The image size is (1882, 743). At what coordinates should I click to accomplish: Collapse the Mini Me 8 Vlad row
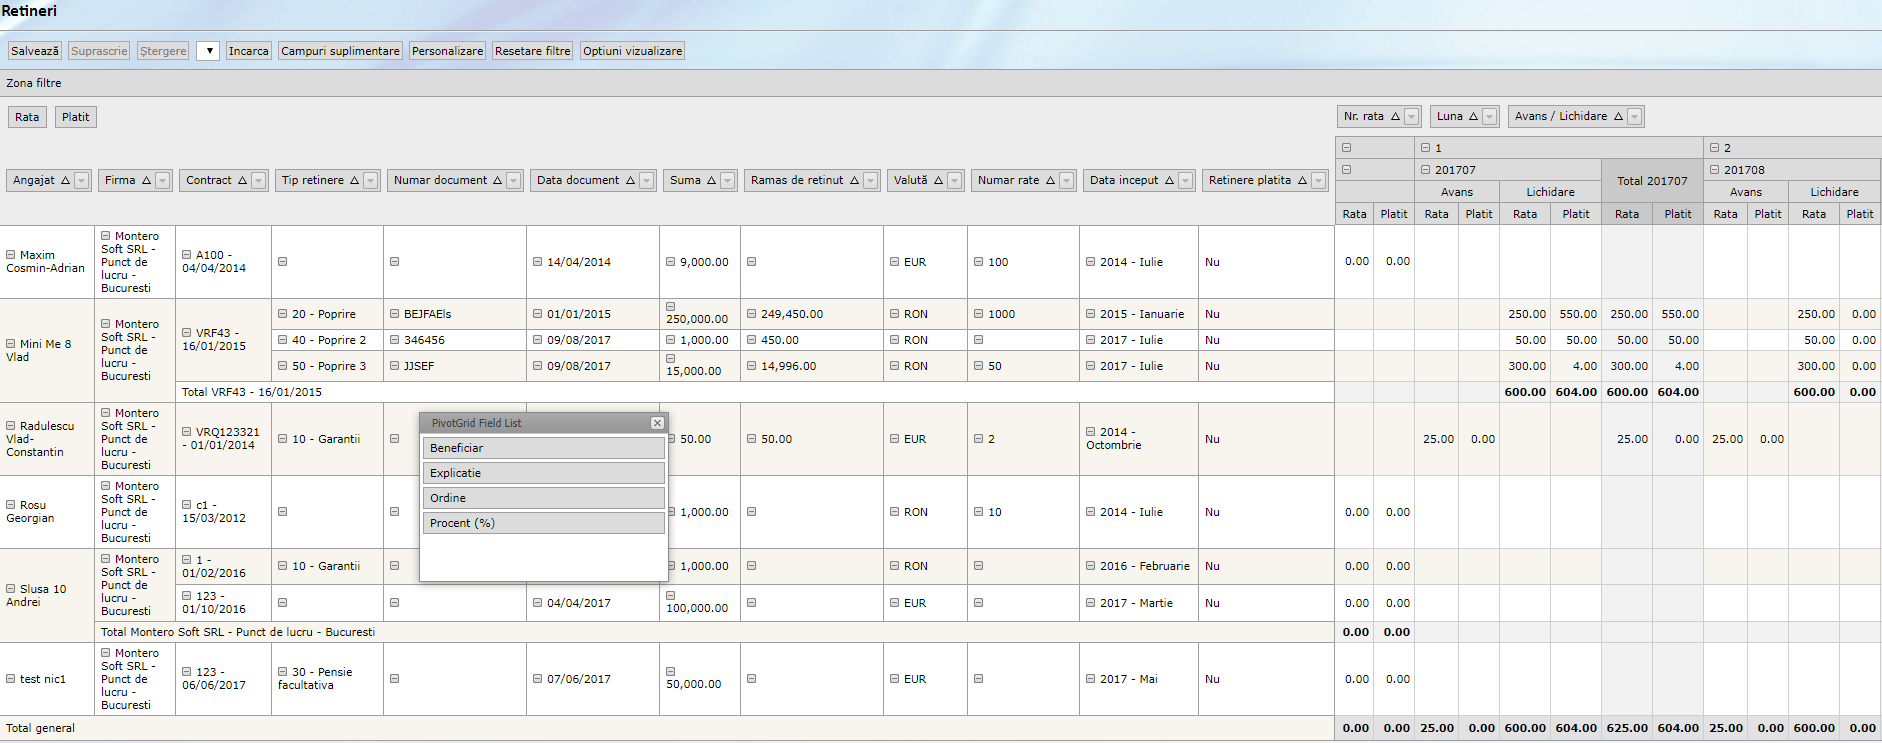[x=11, y=344]
